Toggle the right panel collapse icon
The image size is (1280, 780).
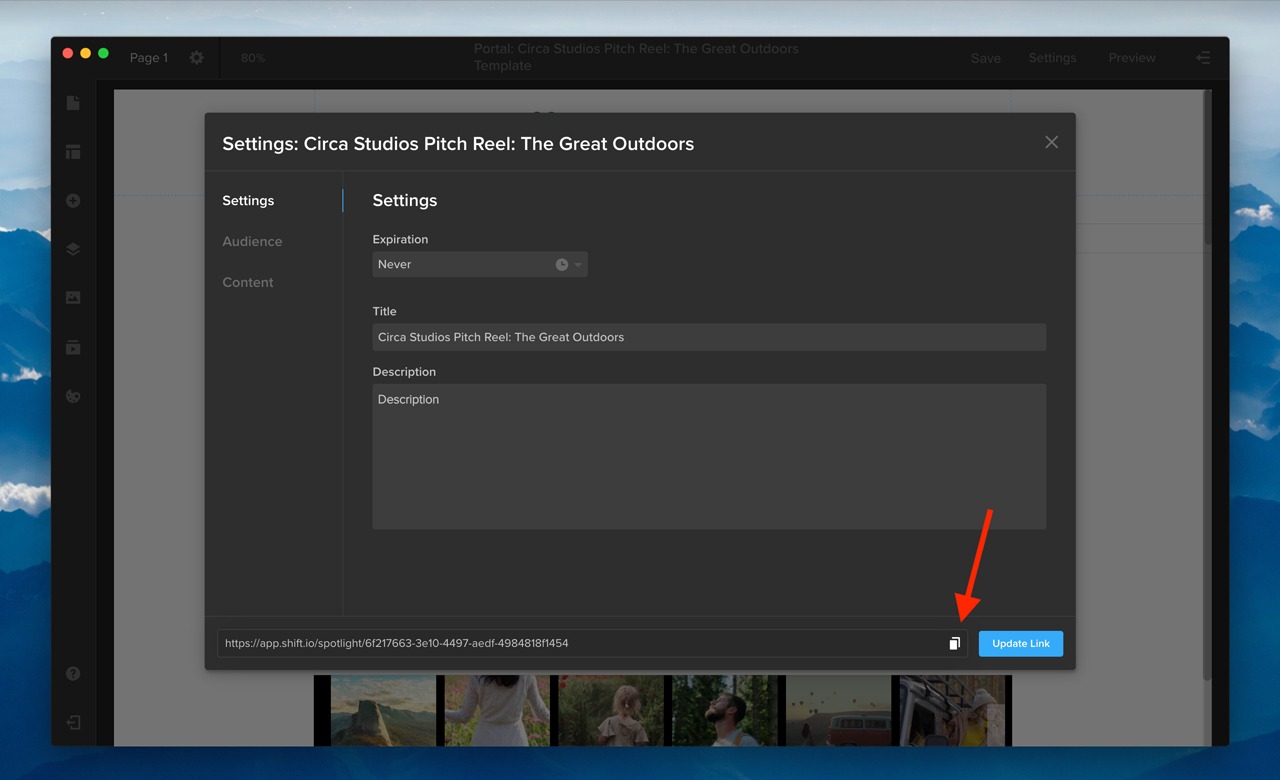point(1203,58)
